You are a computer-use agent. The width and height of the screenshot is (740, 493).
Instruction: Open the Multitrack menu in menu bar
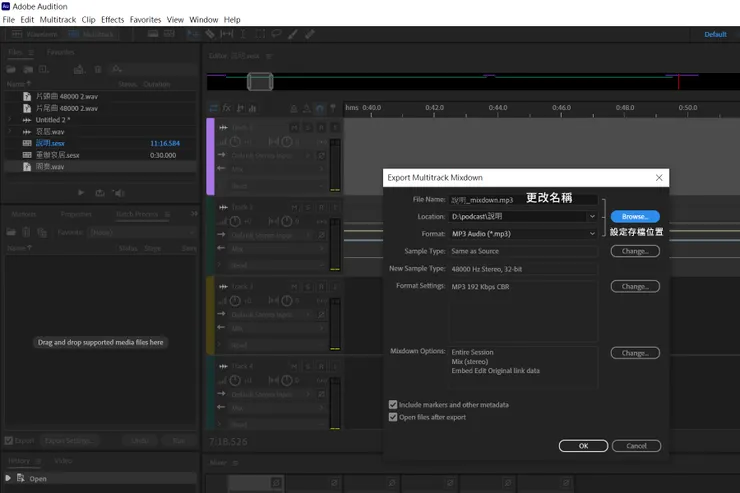pyautogui.click(x=57, y=20)
